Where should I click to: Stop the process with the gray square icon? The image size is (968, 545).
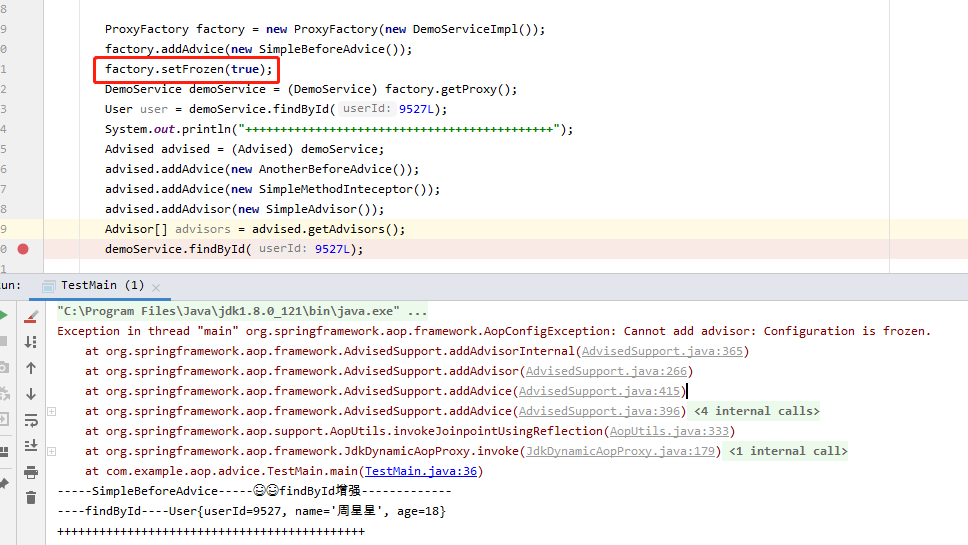[x=3, y=341]
